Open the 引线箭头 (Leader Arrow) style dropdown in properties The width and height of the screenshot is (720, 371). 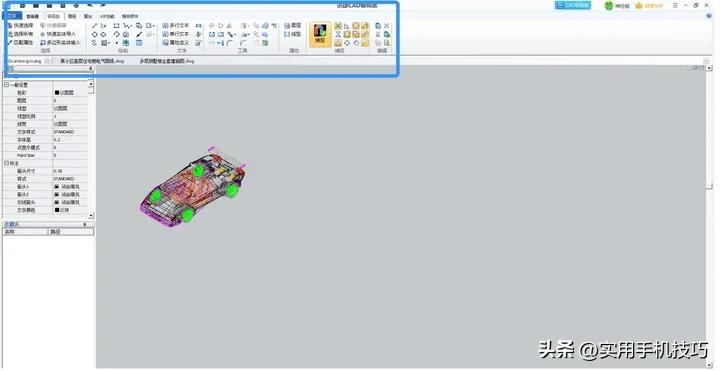point(70,202)
